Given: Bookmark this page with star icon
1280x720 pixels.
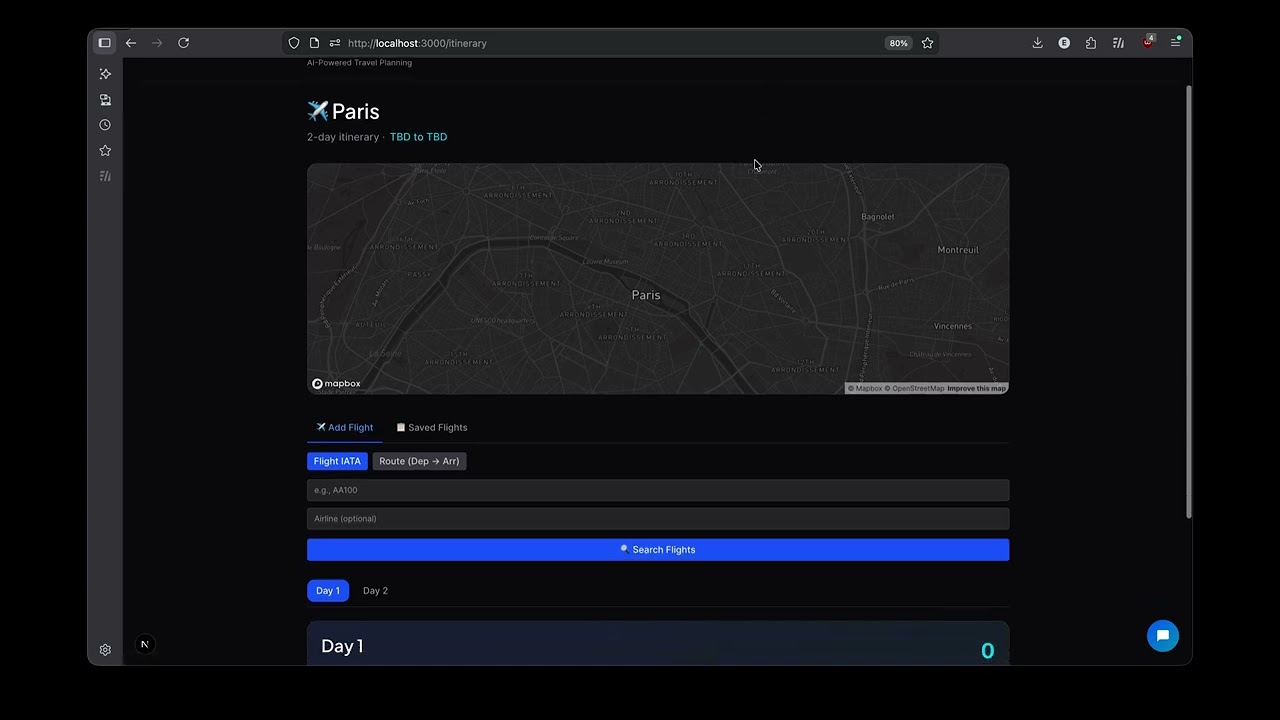Looking at the screenshot, I should [927, 43].
